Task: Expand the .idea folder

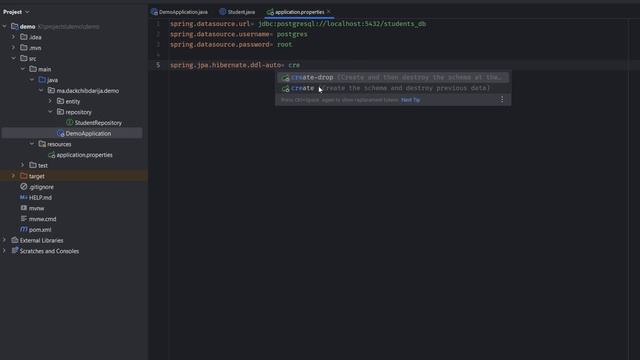Action: (x=13, y=37)
